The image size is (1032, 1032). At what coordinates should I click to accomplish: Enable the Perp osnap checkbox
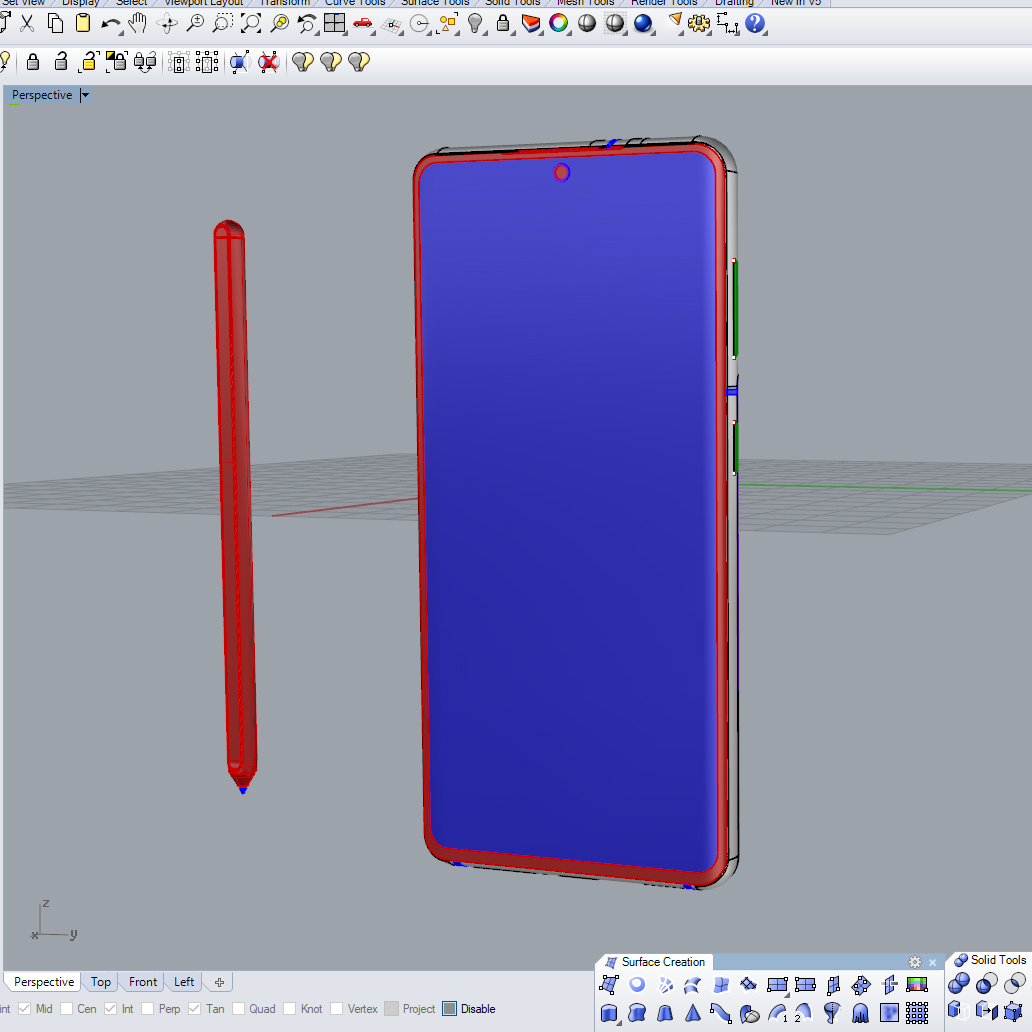[147, 1009]
